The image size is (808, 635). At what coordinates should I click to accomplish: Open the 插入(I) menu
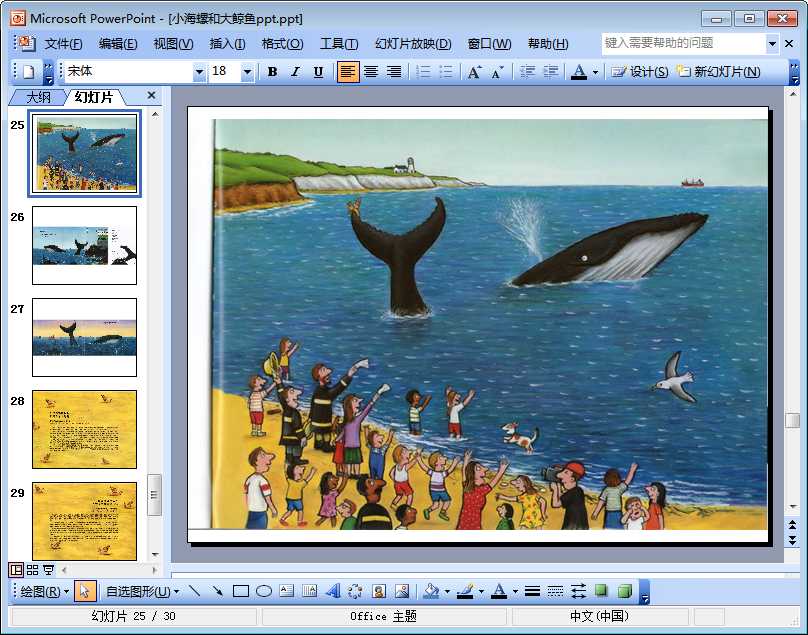click(x=227, y=44)
